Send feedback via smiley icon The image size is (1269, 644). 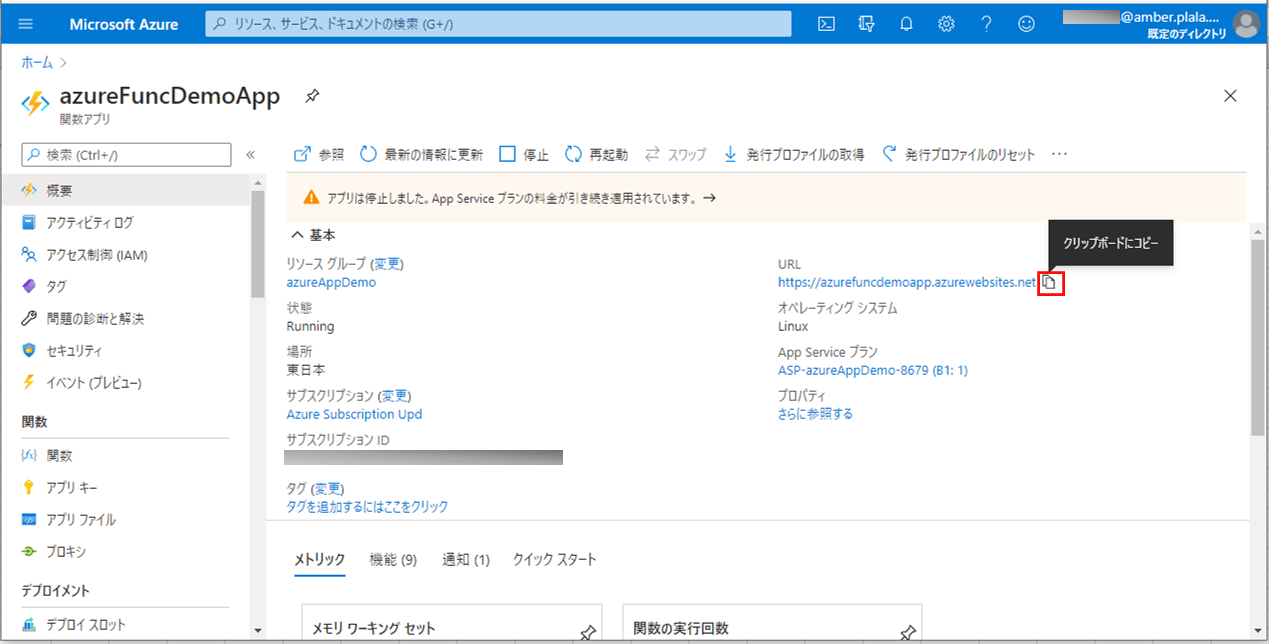click(1026, 23)
